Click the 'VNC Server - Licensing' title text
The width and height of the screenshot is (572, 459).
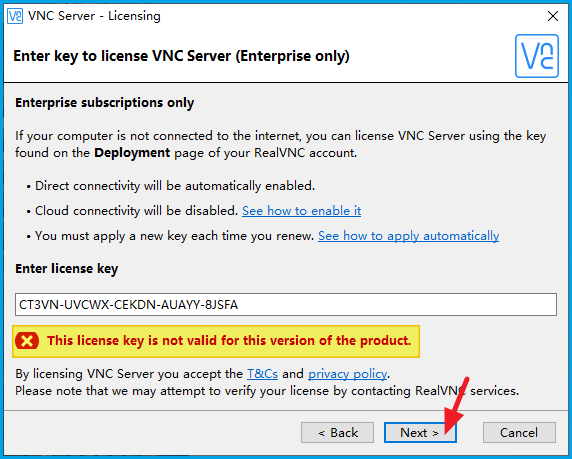(x=94, y=16)
